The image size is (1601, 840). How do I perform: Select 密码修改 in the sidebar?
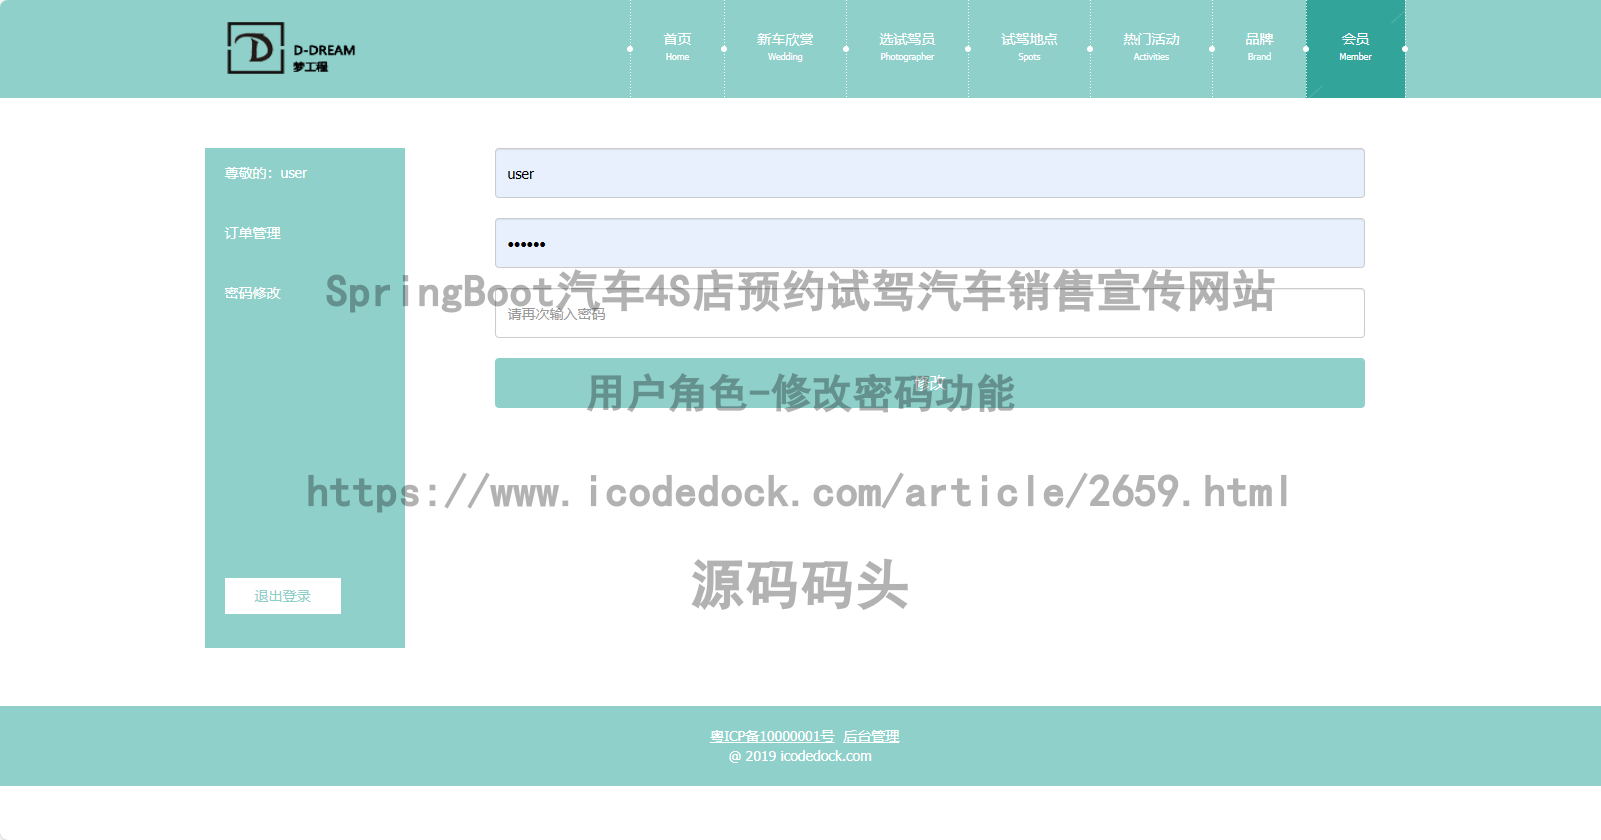pos(252,293)
